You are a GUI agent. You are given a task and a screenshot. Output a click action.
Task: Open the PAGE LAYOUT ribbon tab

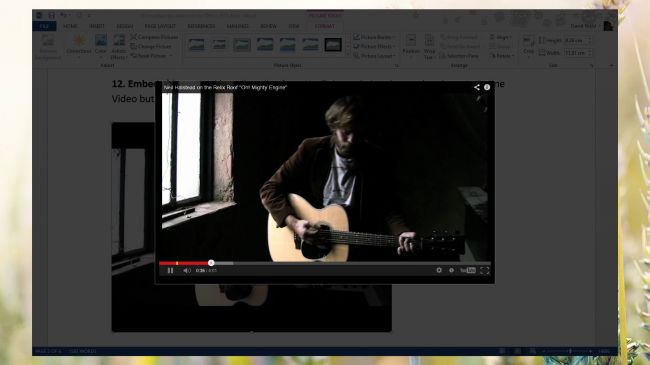tap(160, 26)
